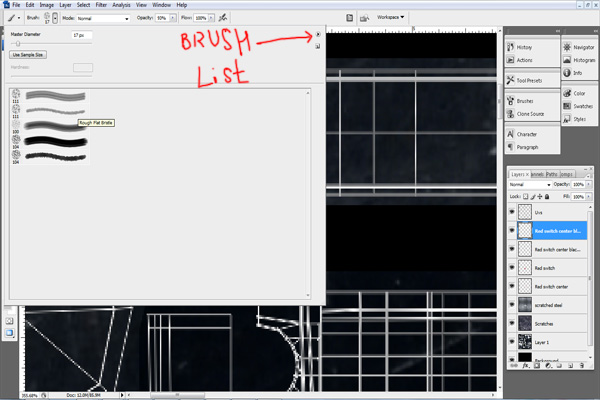Open the layer blend mode dropdown

click(x=530, y=184)
